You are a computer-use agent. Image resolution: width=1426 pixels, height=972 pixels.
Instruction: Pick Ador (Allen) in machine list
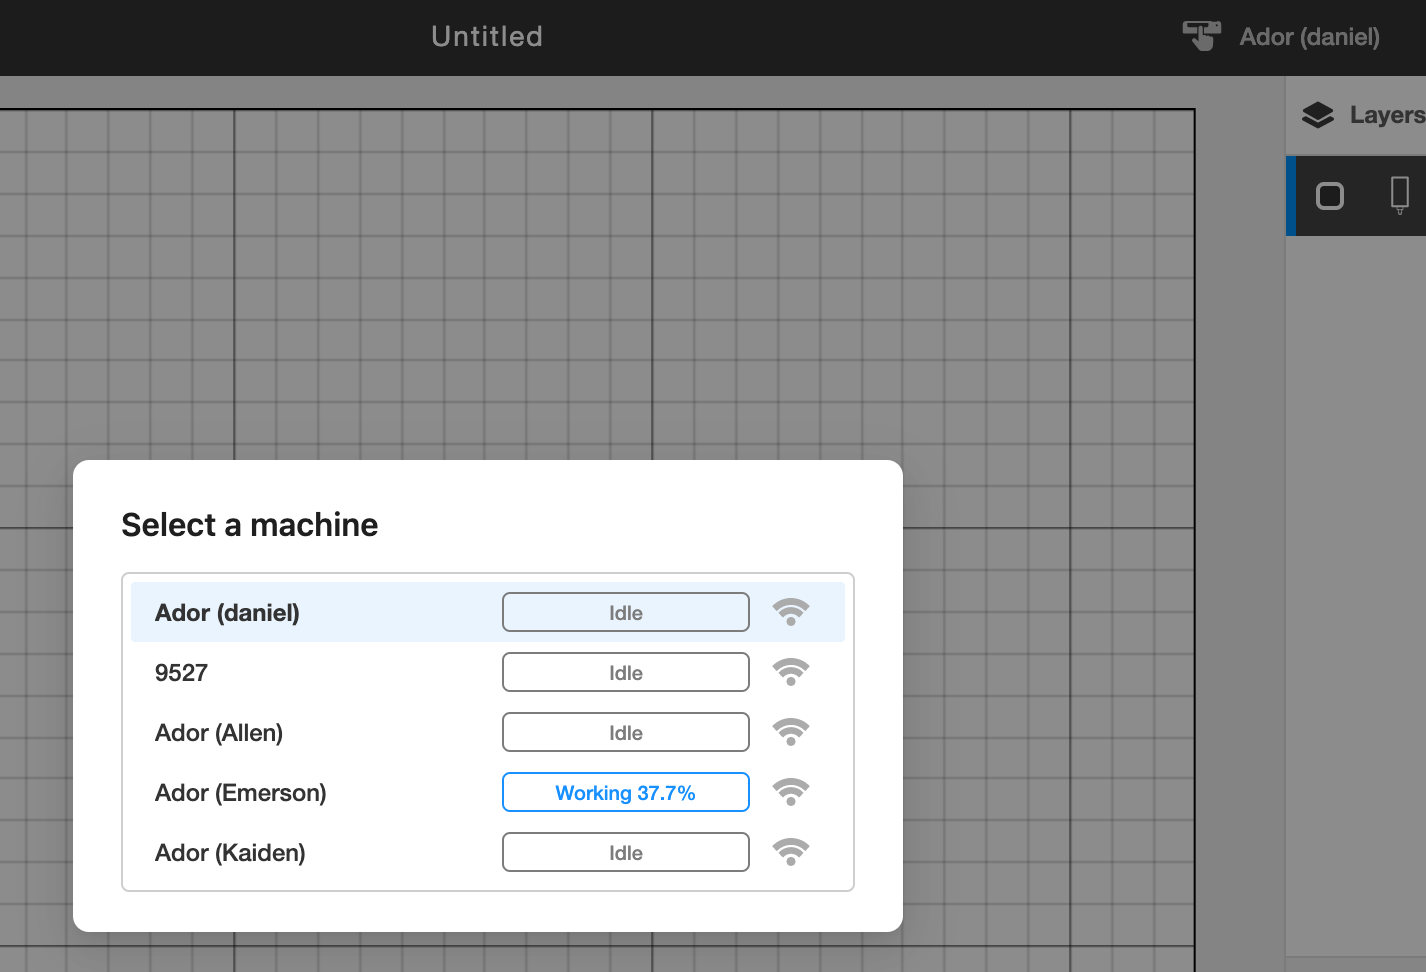pyautogui.click(x=488, y=732)
